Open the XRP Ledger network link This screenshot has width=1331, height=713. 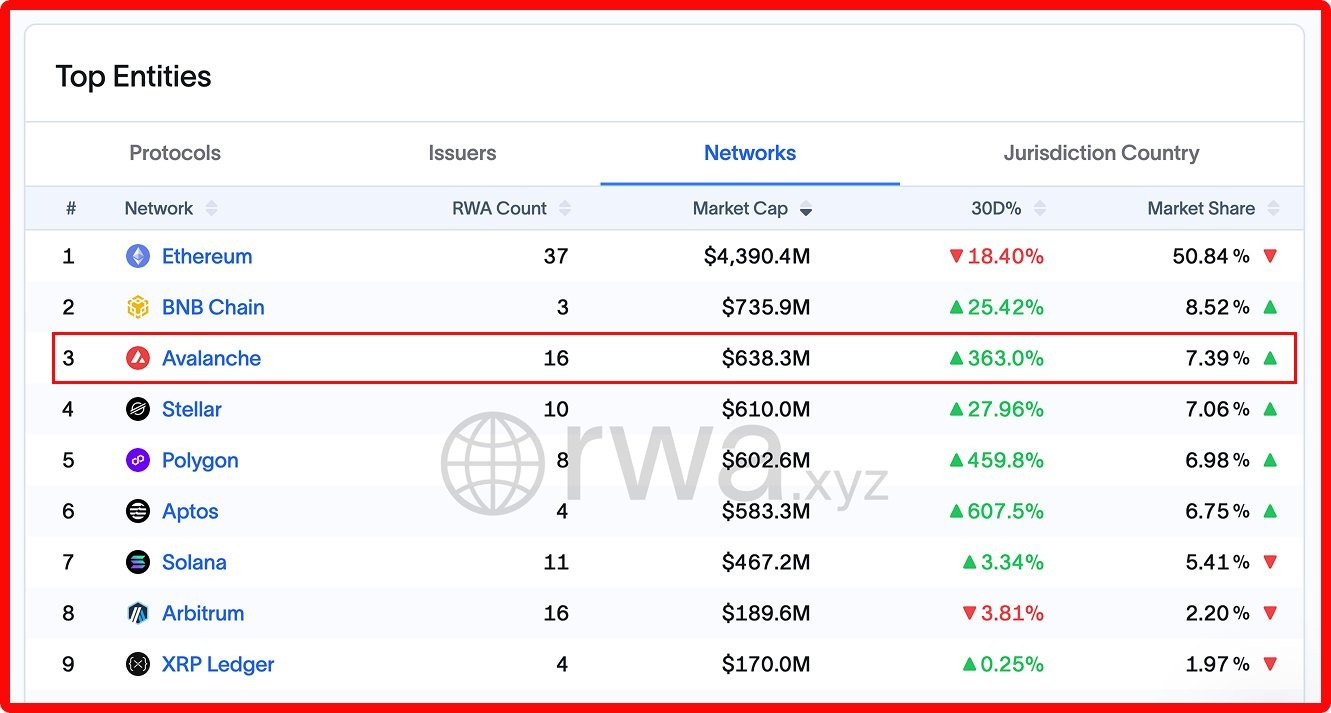[218, 664]
